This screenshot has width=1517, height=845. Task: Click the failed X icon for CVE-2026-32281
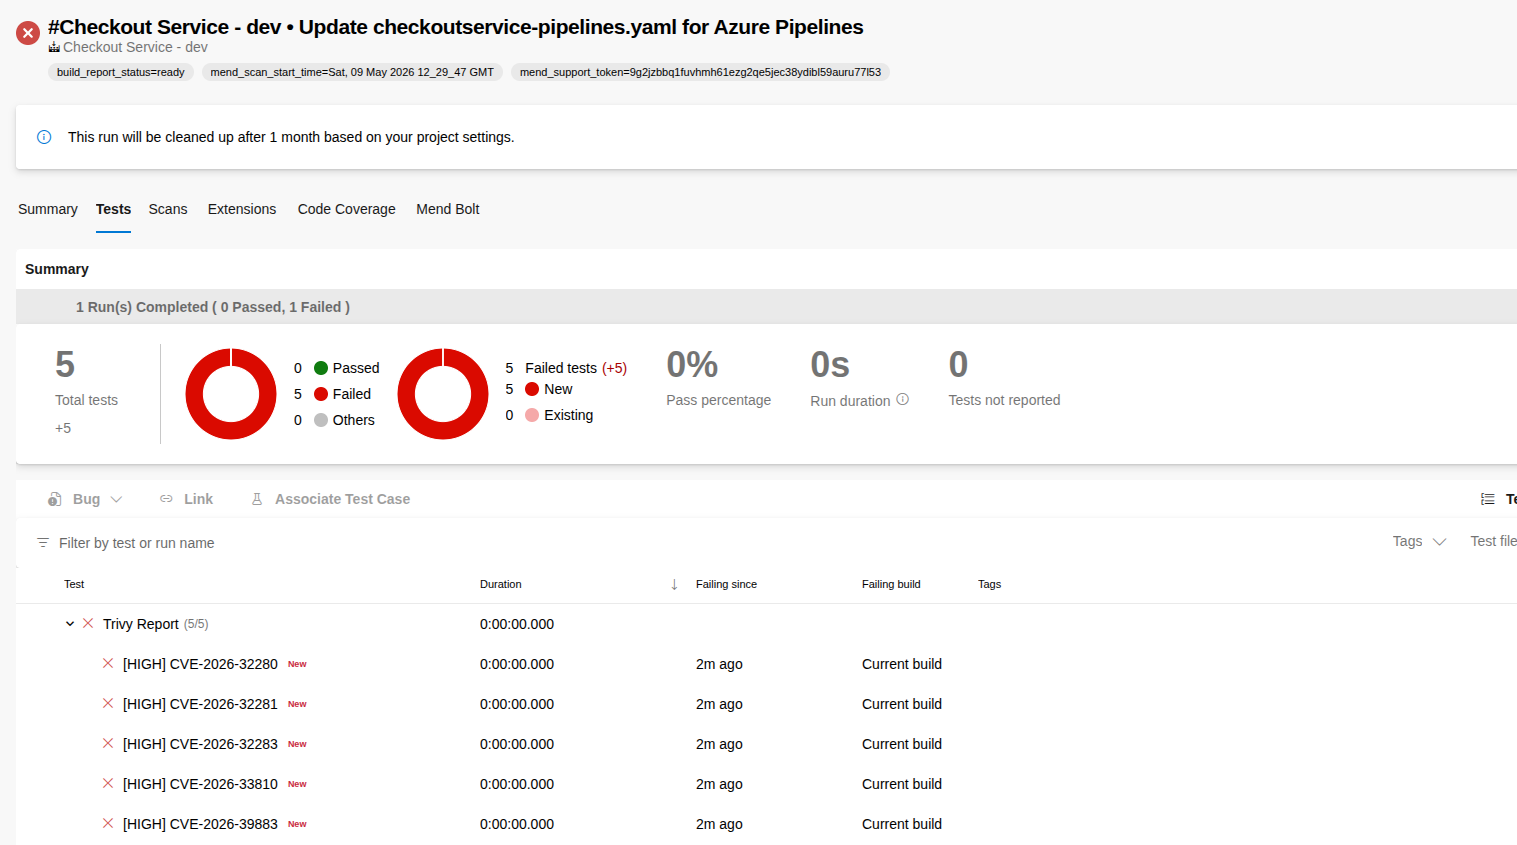click(x=108, y=704)
